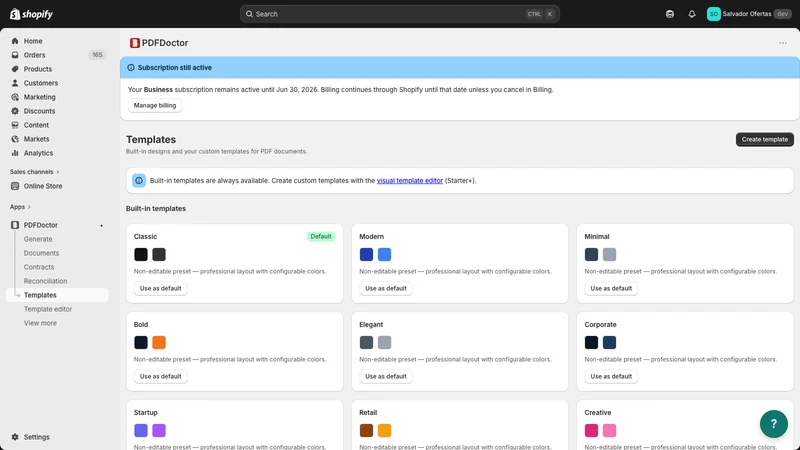The height and width of the screenshot is (450, 800).
Task: Open the Reconciliation page
Action: point(45,281)
